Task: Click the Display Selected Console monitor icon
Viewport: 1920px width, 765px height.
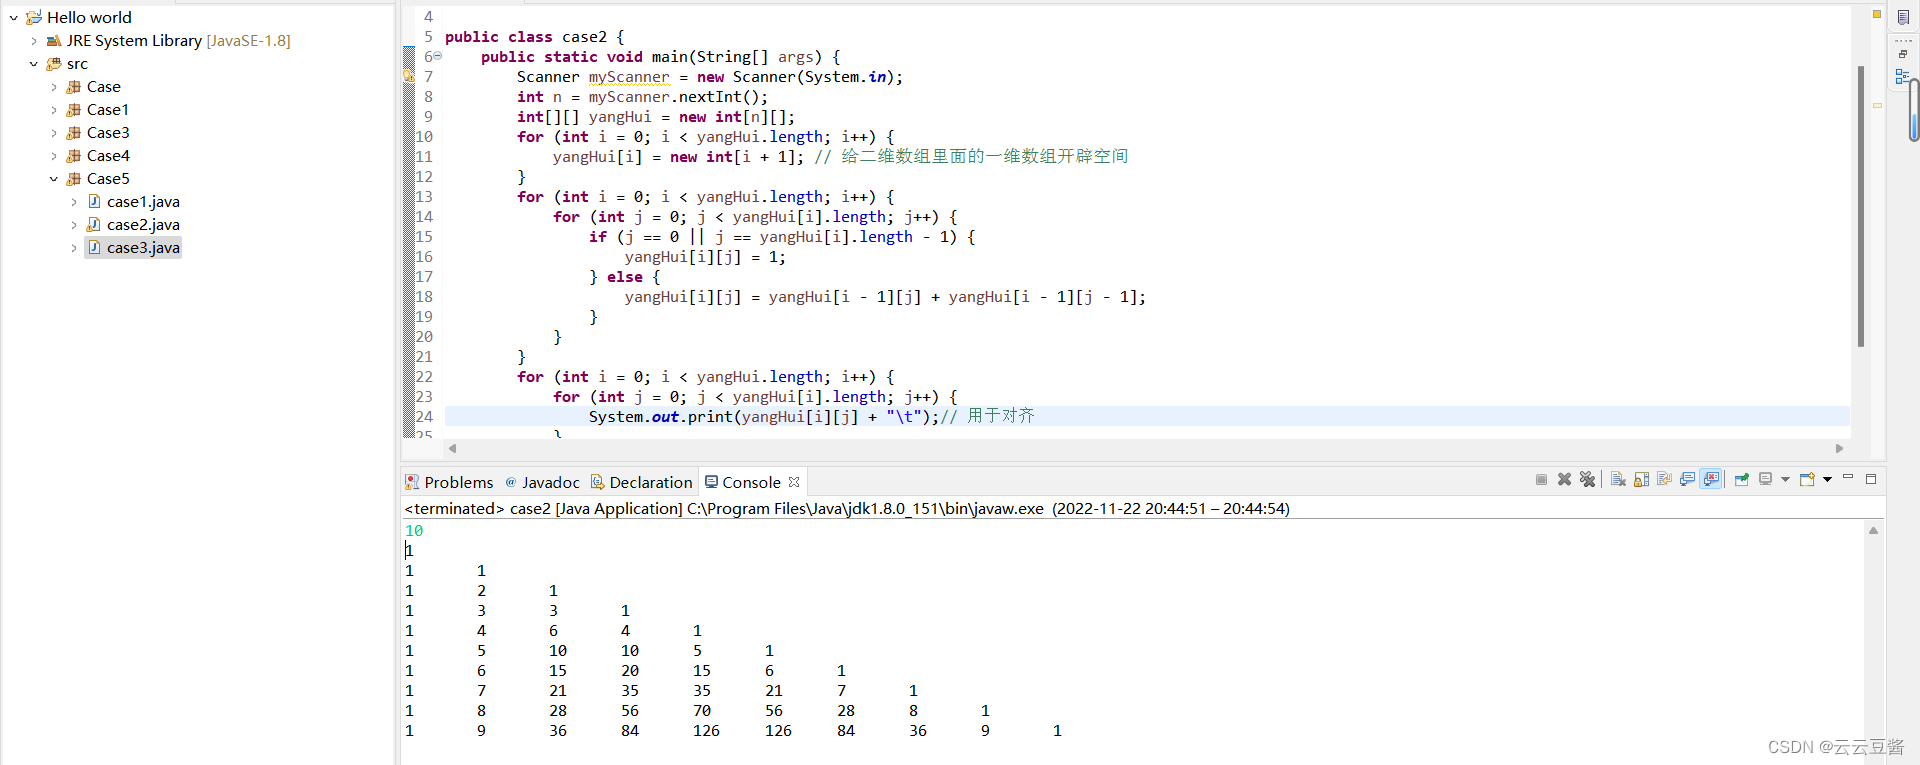Action: tap(1766, 480)
